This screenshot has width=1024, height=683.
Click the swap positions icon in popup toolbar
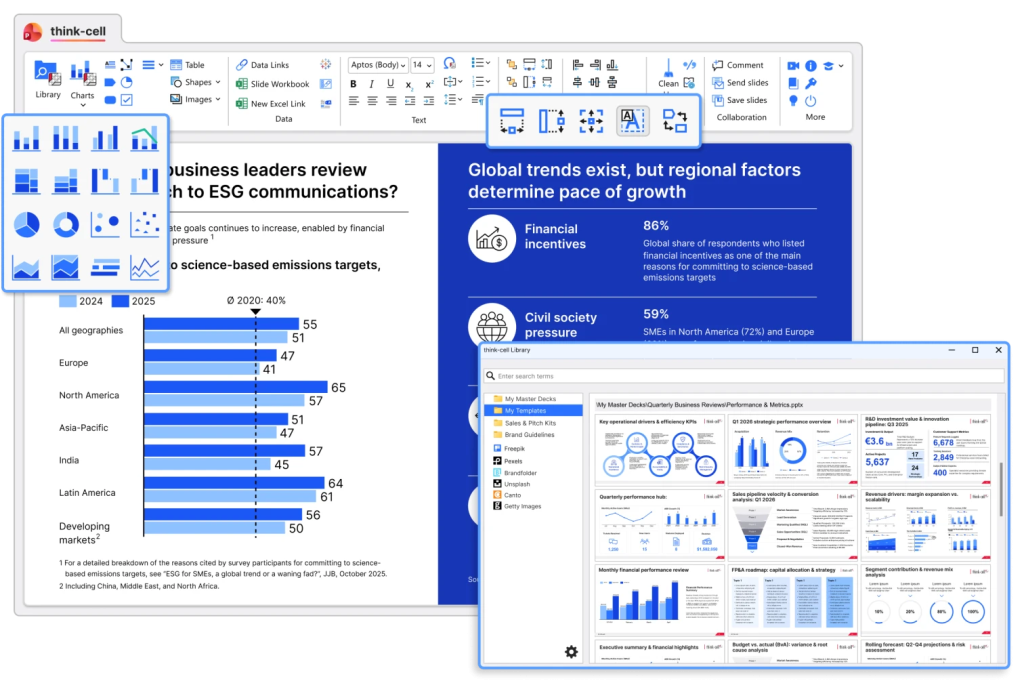[675, 121]
